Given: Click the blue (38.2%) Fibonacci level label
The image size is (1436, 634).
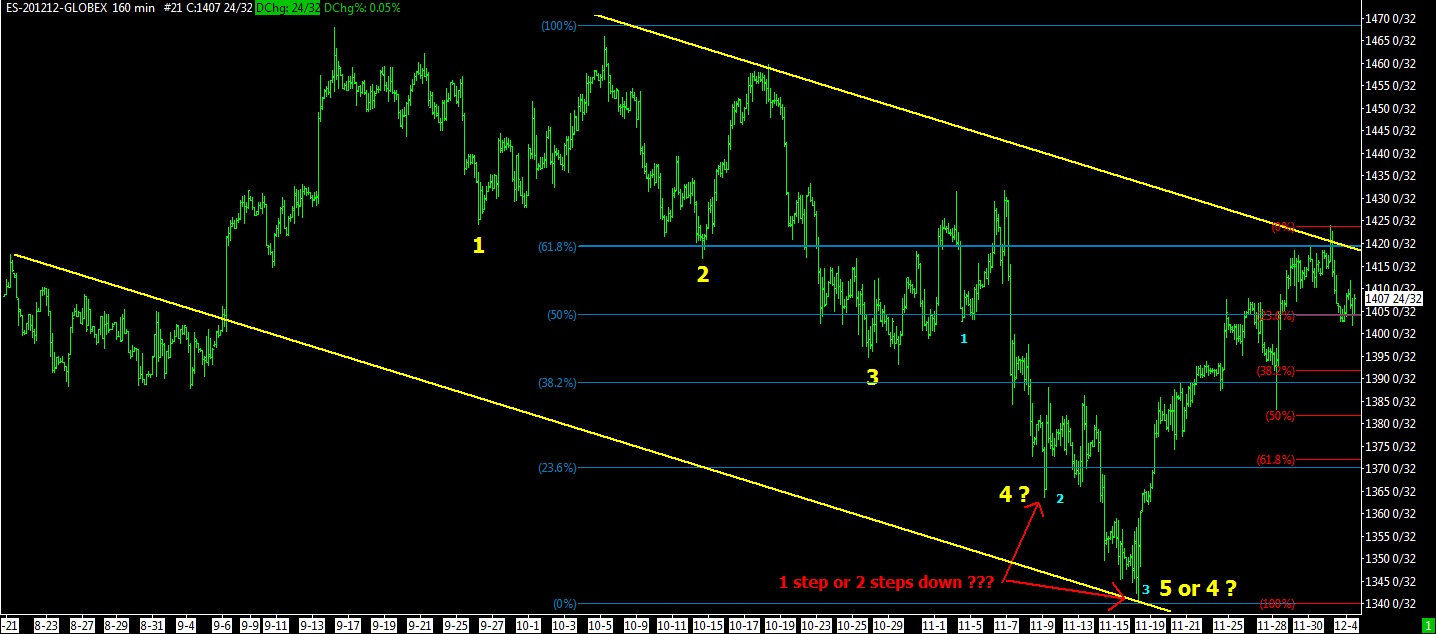Looking at the screenshot, I should tap(557, 382).
